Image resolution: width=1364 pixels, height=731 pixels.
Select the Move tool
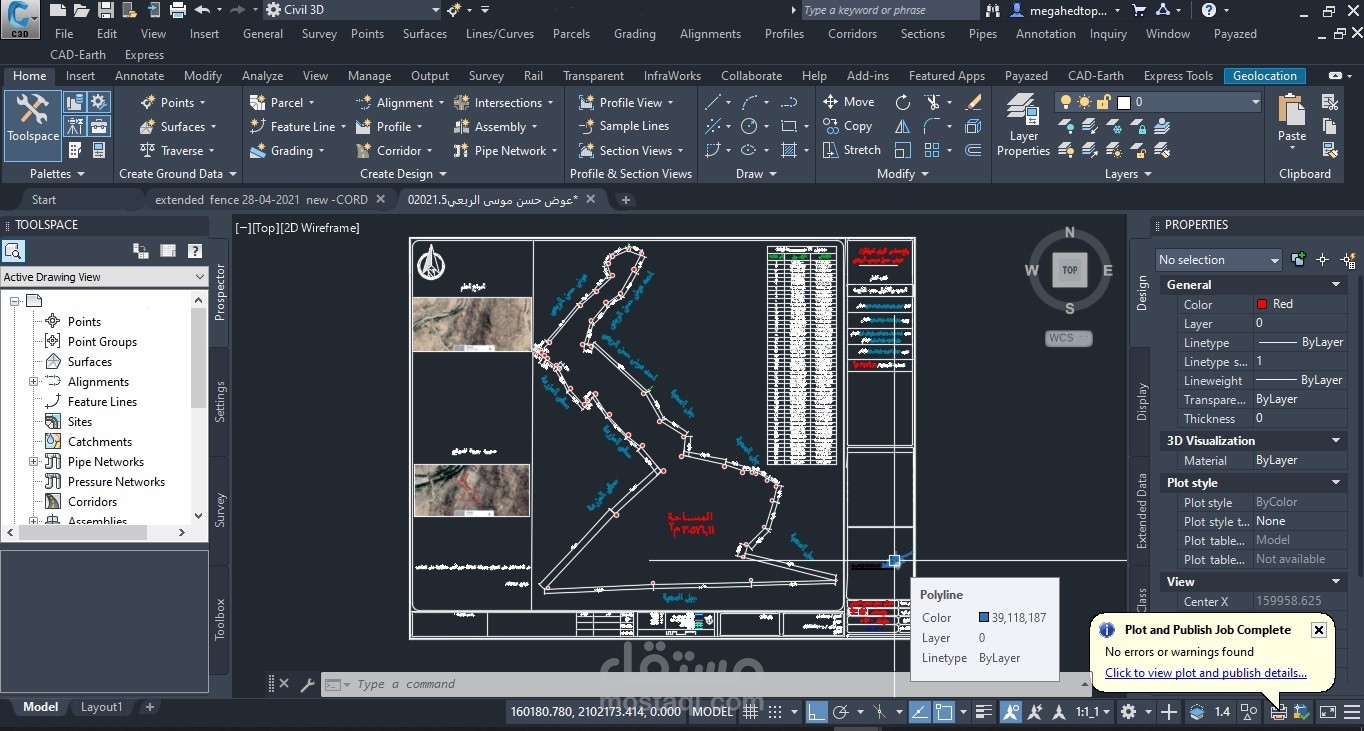tap(848, 102)
